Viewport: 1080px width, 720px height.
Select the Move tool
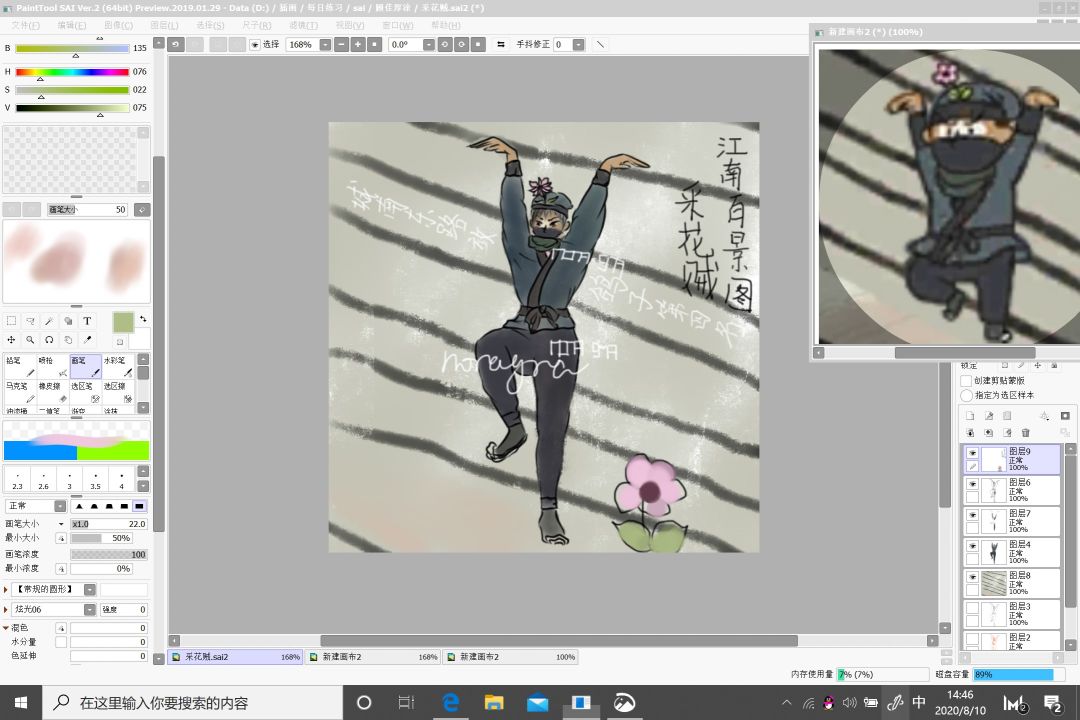[x=11, y=340]
